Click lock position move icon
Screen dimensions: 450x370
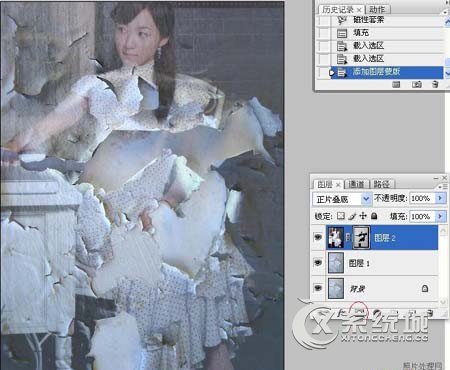click(363, 216)
